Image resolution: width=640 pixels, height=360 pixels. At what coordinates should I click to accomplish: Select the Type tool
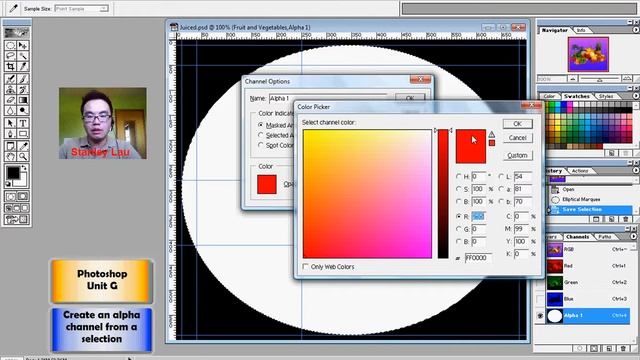click(x=23, y=123)
